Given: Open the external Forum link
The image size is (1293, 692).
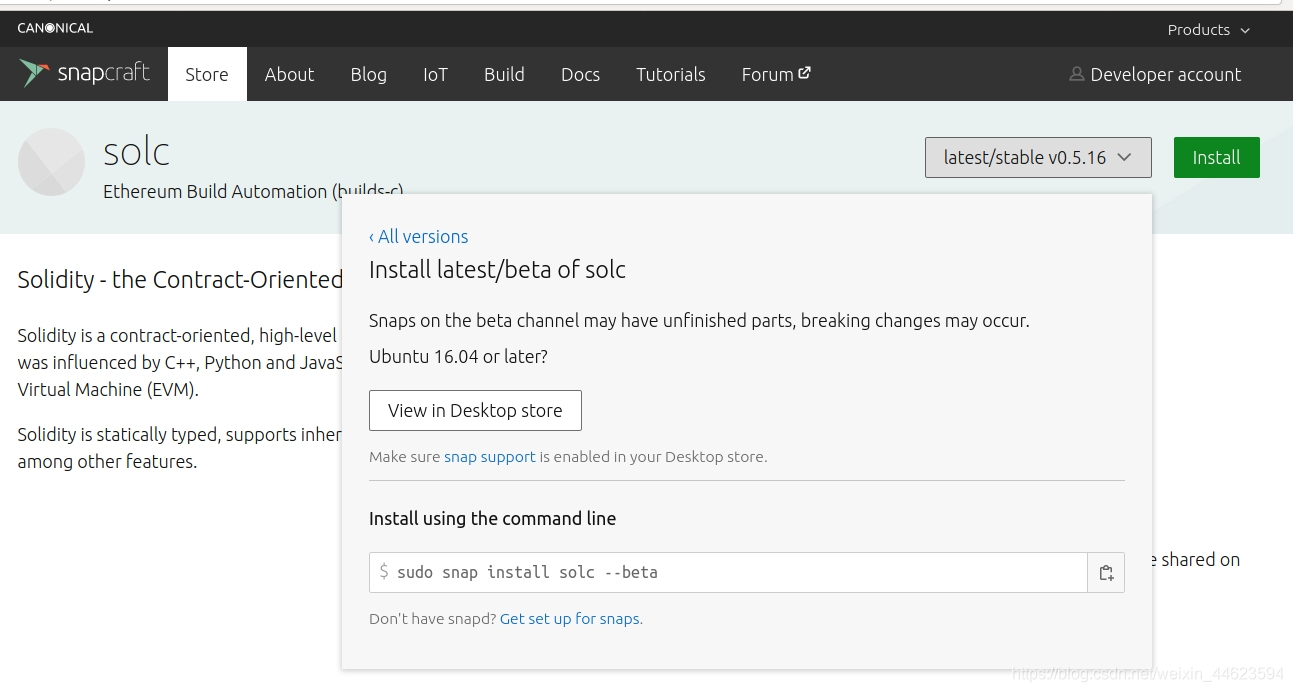Looking at the screenshot, I should point(775,74).
